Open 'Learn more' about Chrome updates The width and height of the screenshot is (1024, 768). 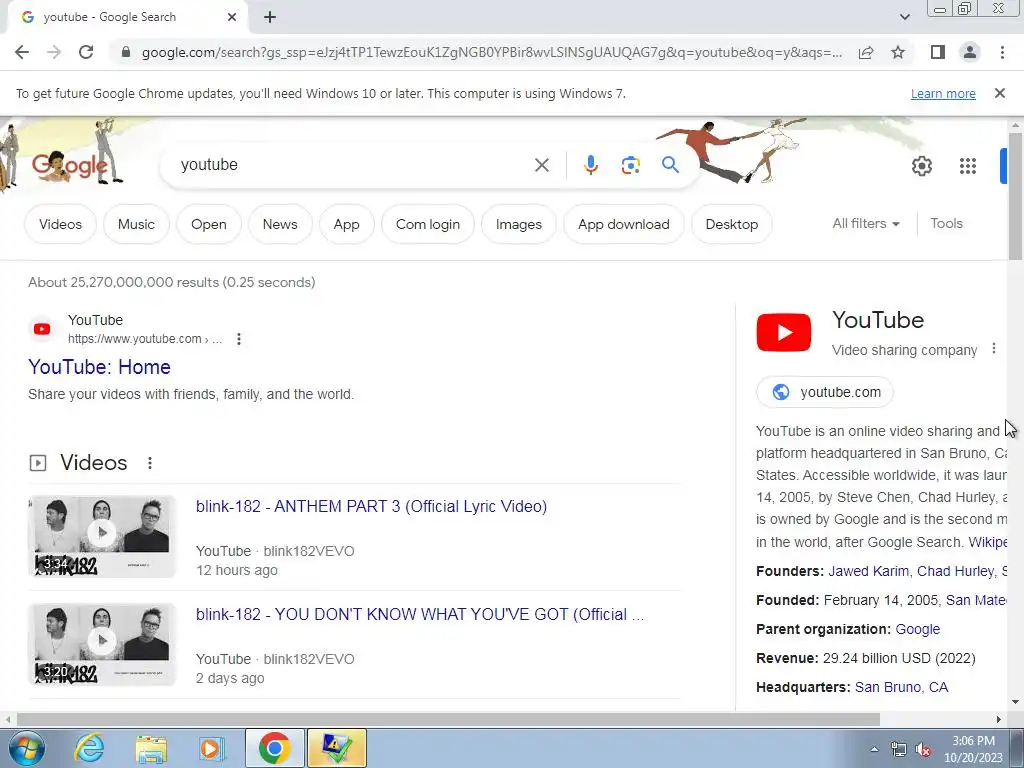(x=943, y=94)
